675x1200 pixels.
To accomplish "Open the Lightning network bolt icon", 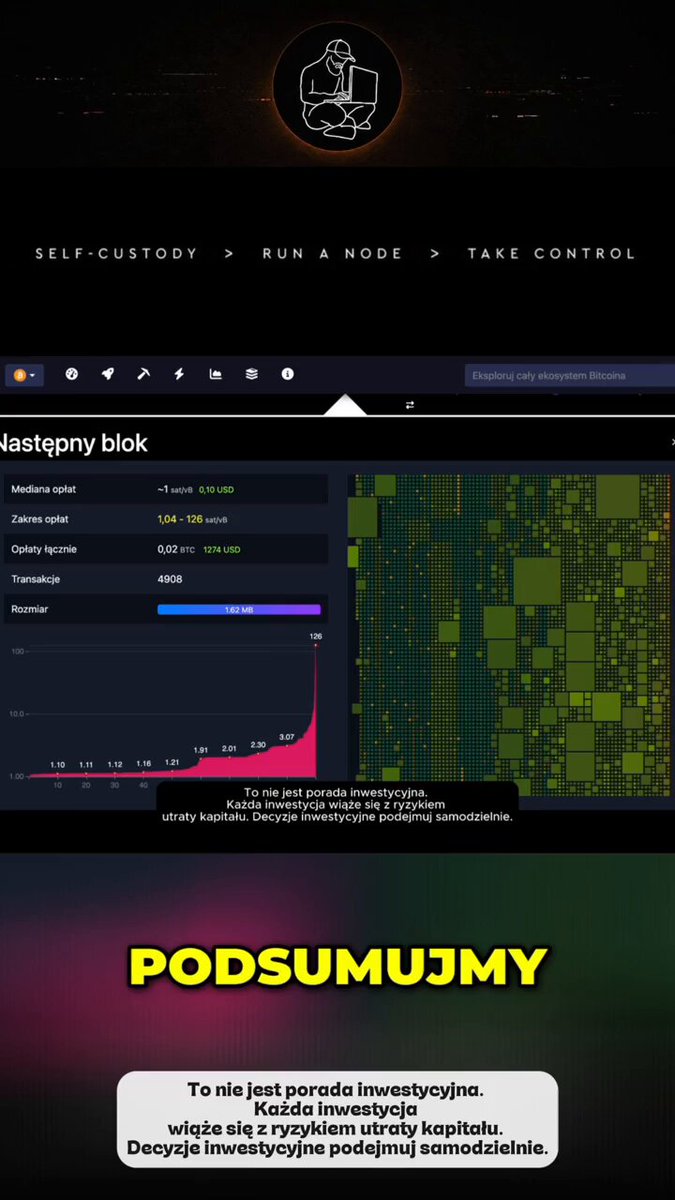I will 180,374.
